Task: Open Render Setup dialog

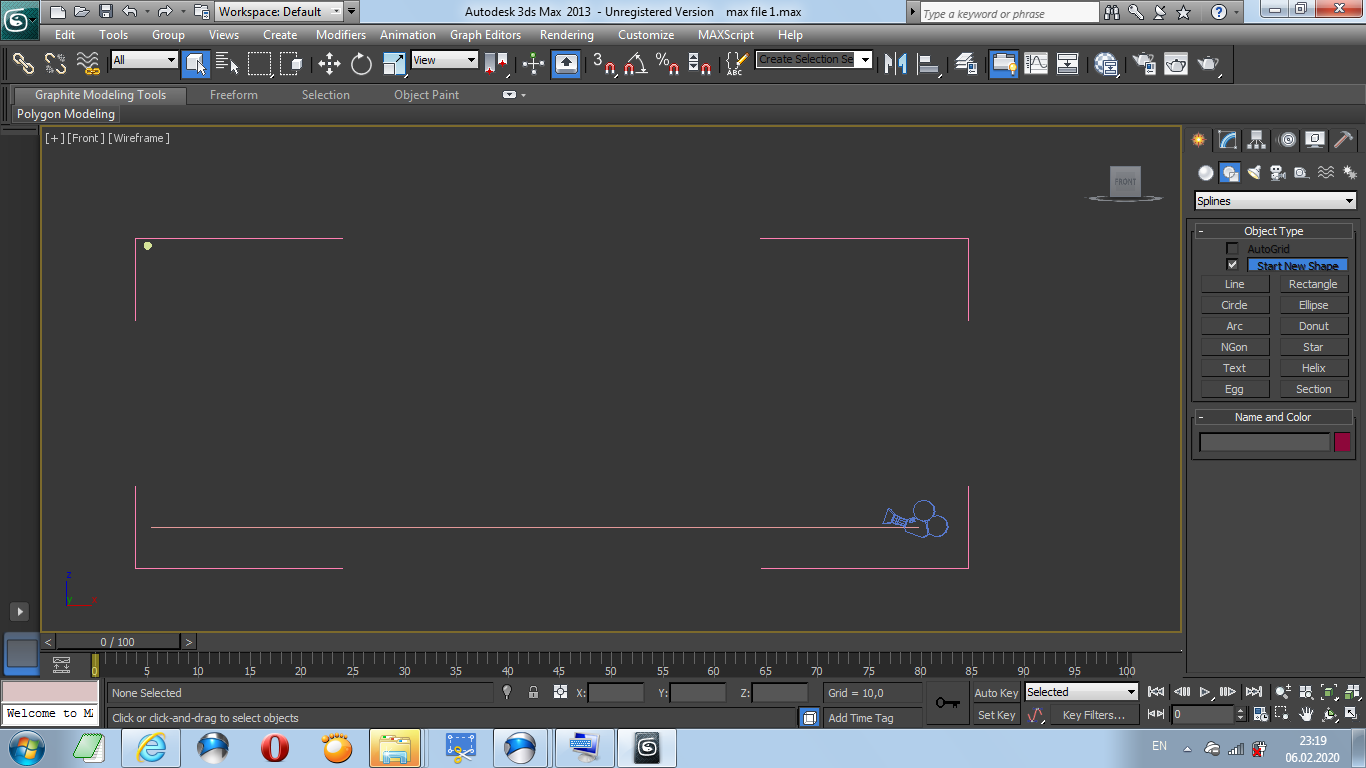Action: pyautogui.click(x=1143, y=64)
